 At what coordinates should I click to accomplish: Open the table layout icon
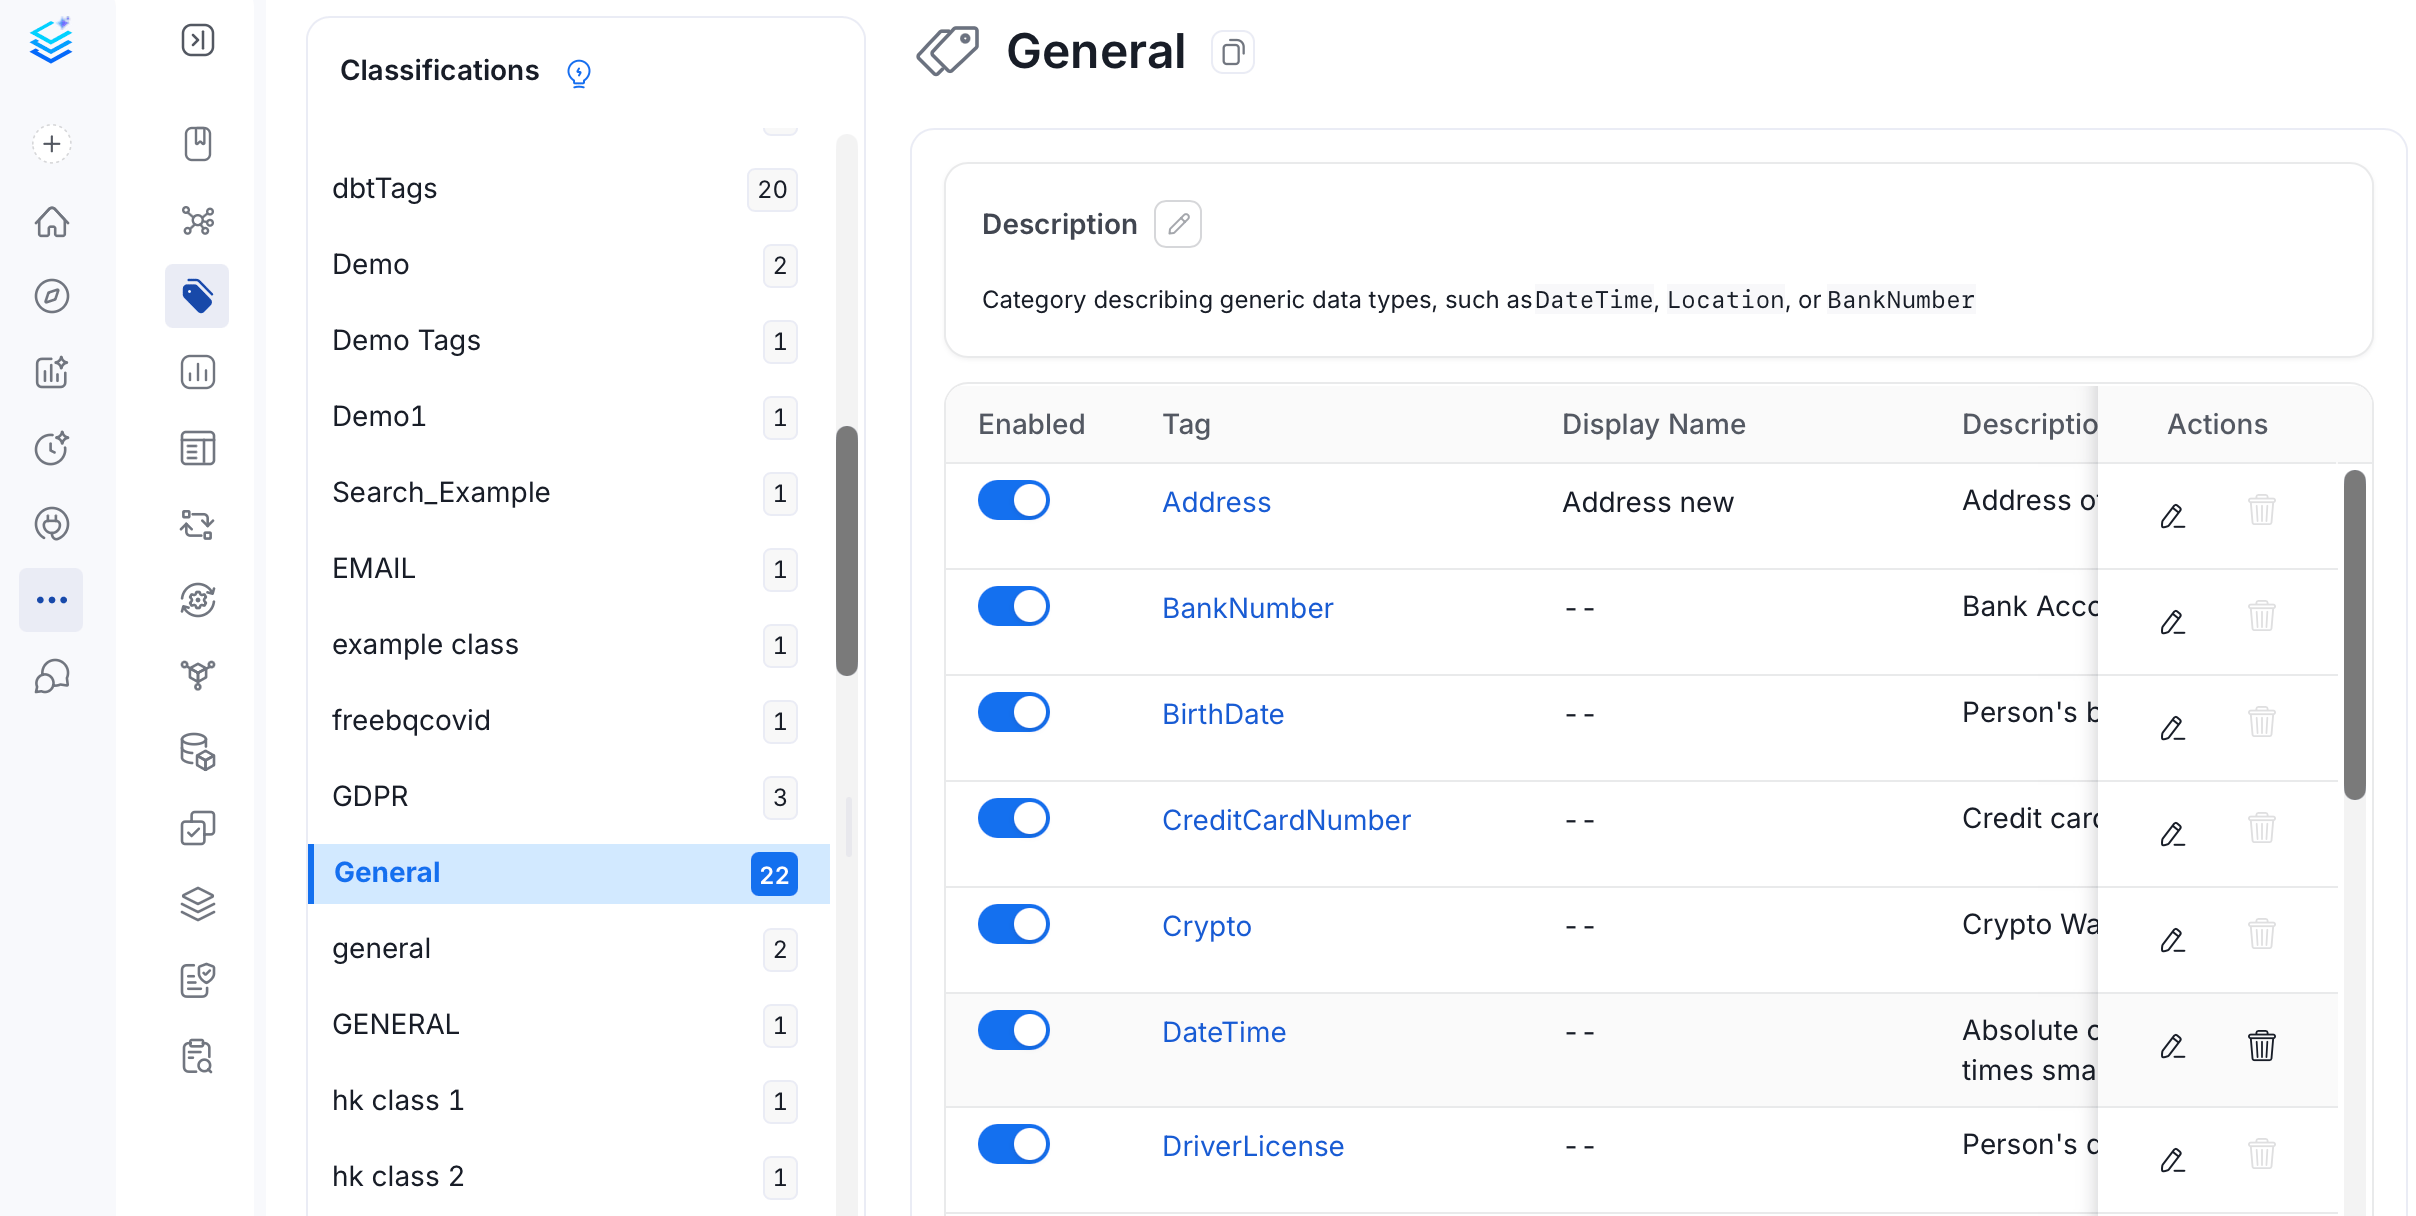(x=198, y=448)
